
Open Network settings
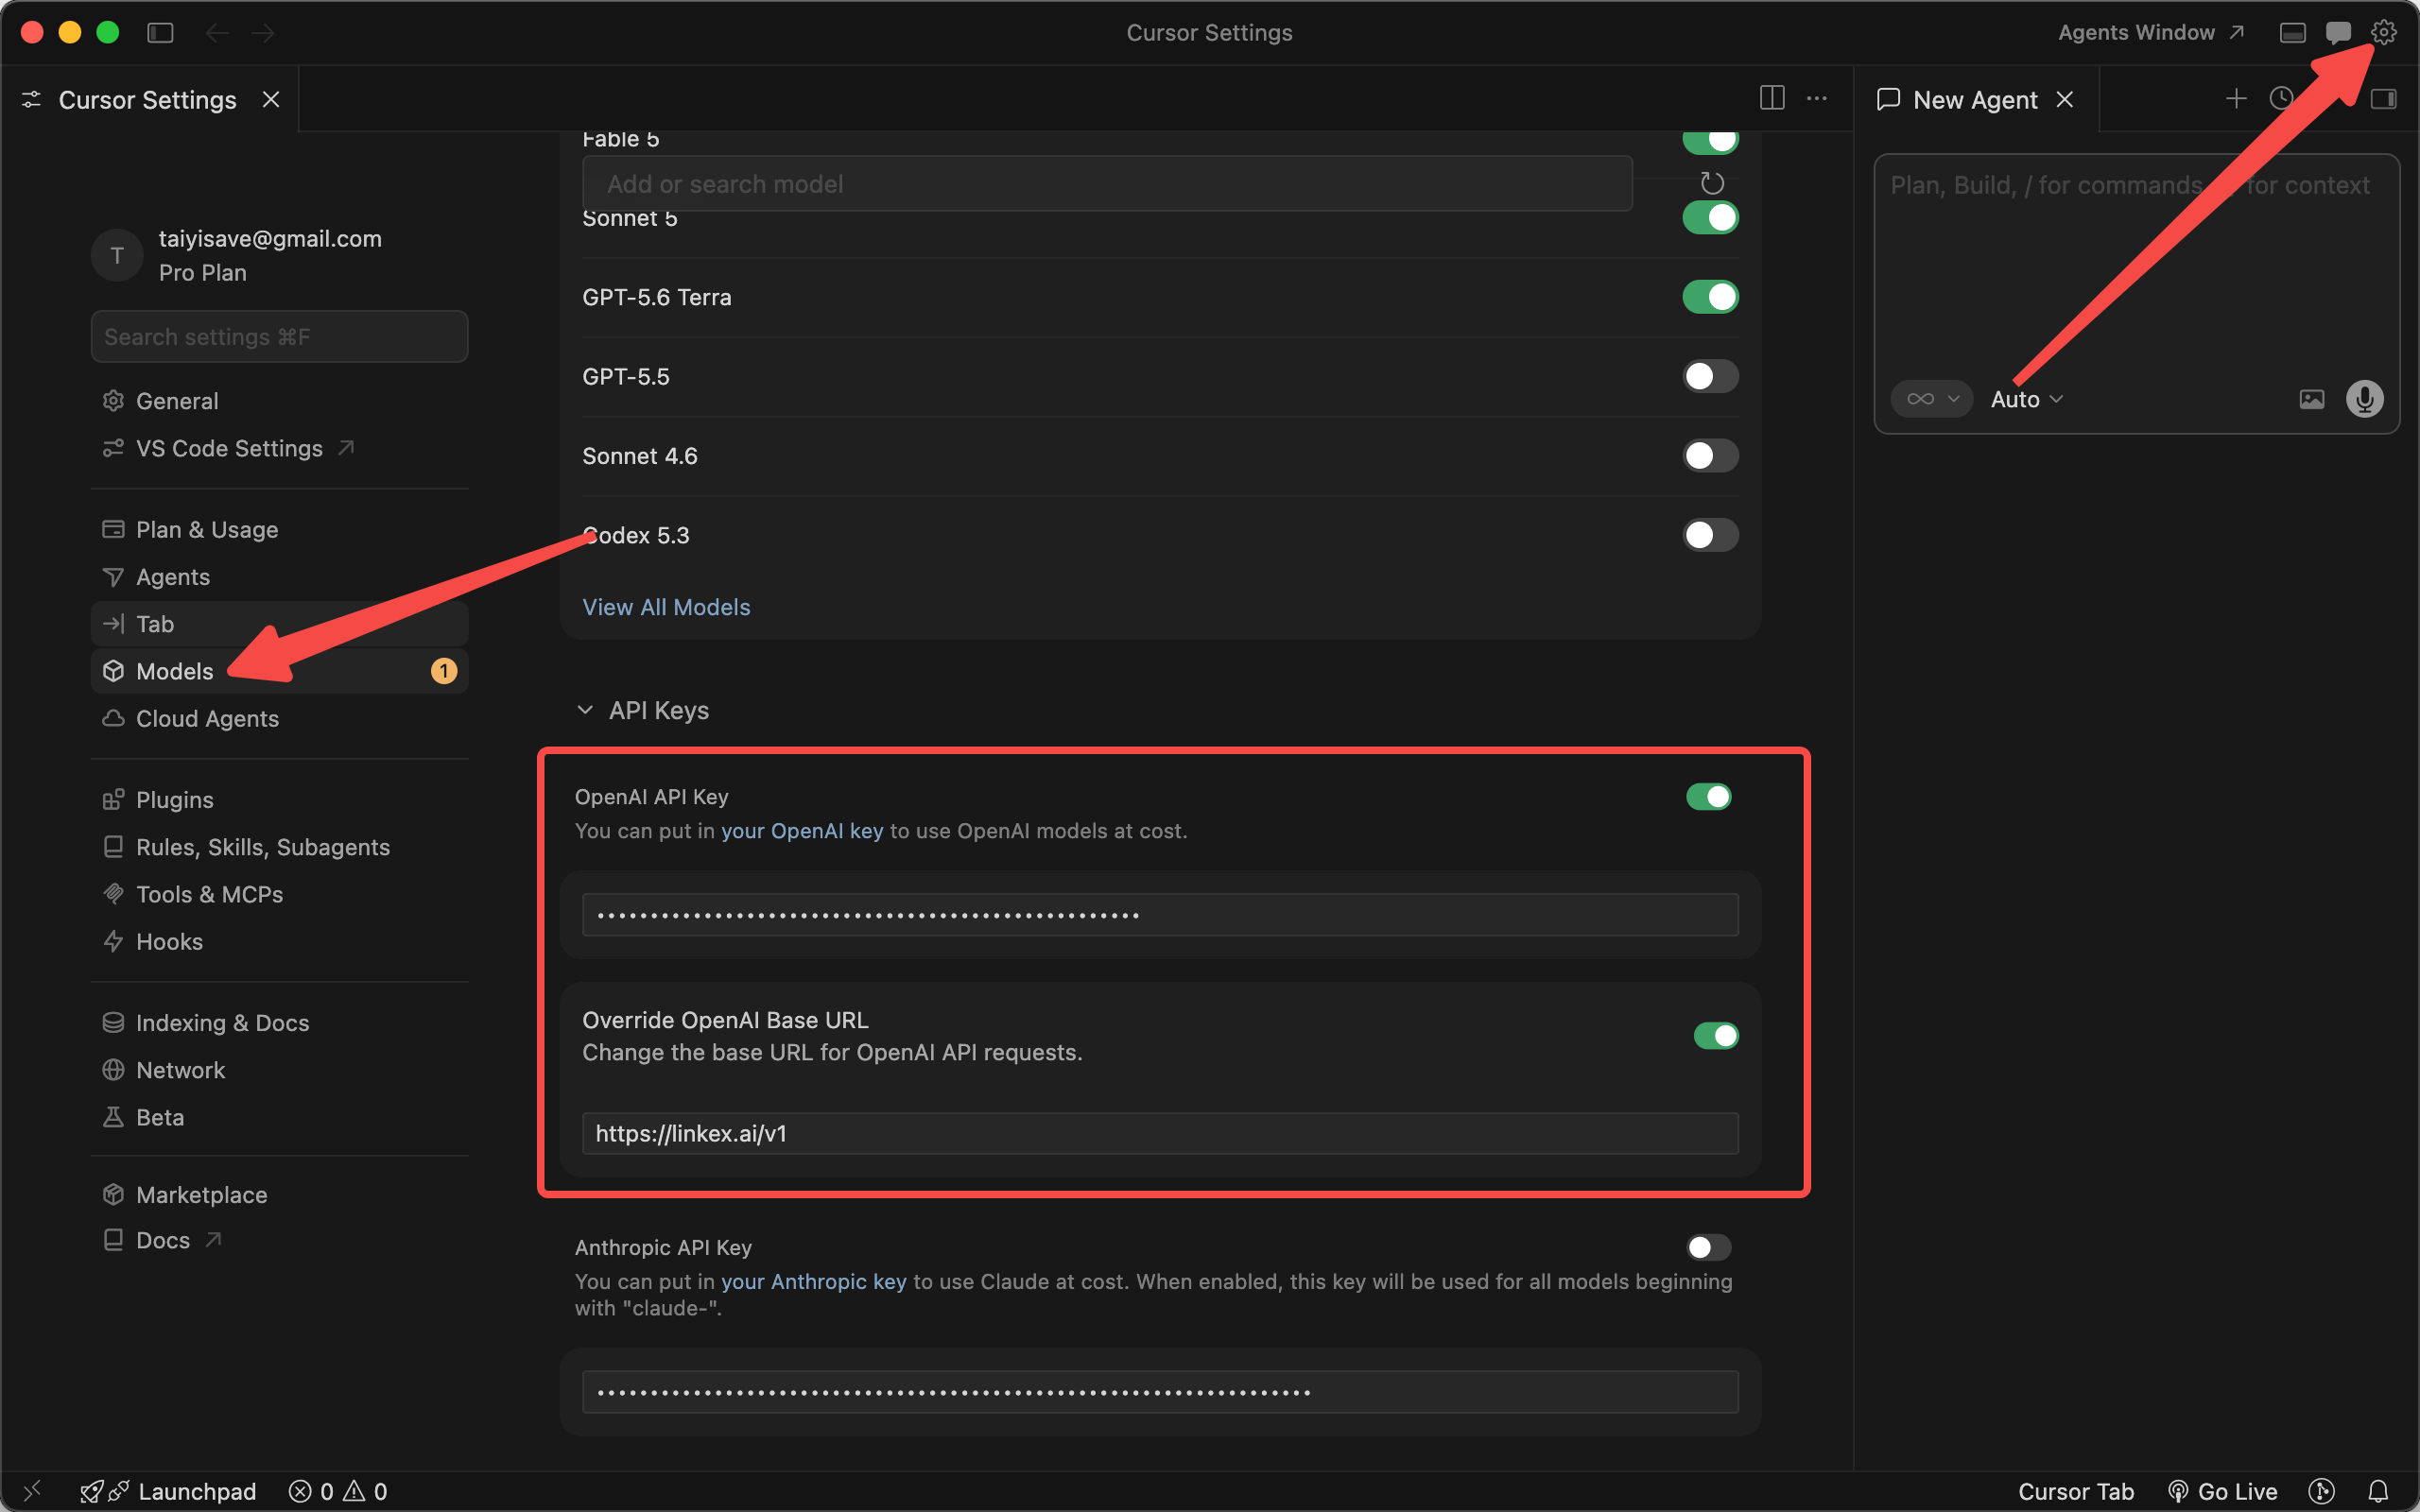click(279, 1070)
